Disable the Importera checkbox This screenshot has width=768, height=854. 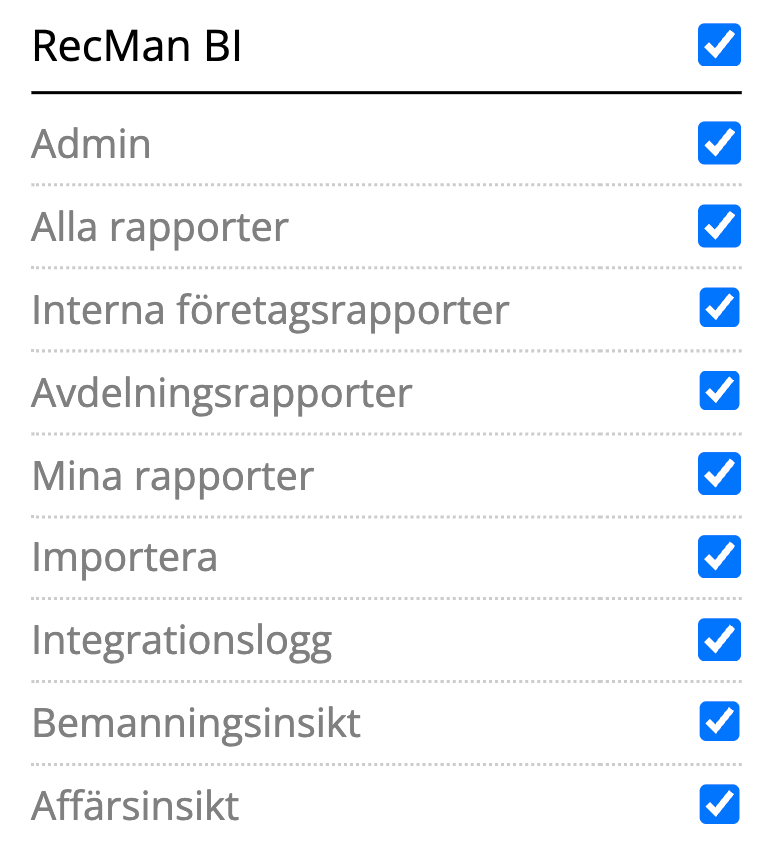[719, 556]
